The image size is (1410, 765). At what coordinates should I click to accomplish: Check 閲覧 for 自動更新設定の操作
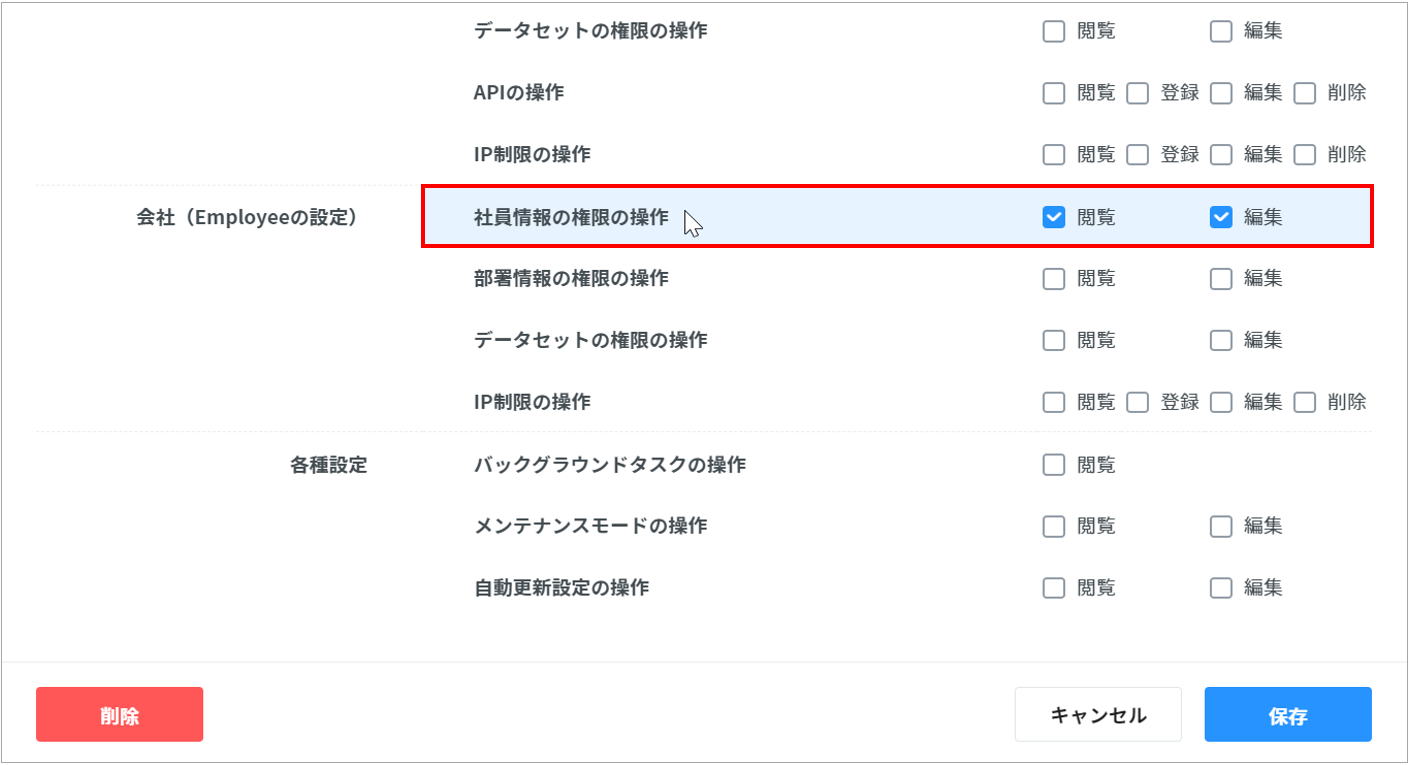[x=1054, y=588]
